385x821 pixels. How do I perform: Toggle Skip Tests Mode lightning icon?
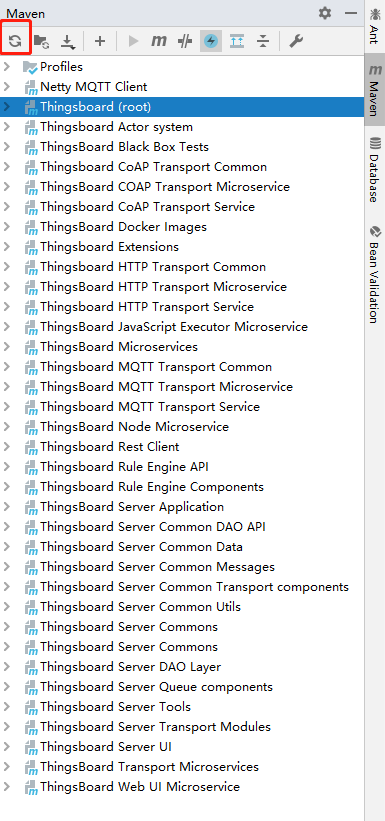pos(211,41)
